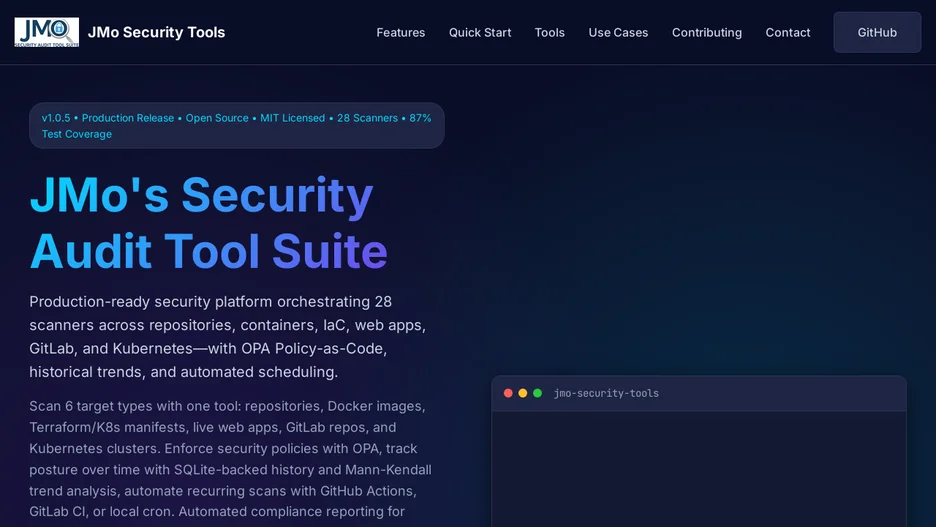Click the GitHub button
Image resolution: width=936 pixels, height=527 pixels.
(877, 32)
